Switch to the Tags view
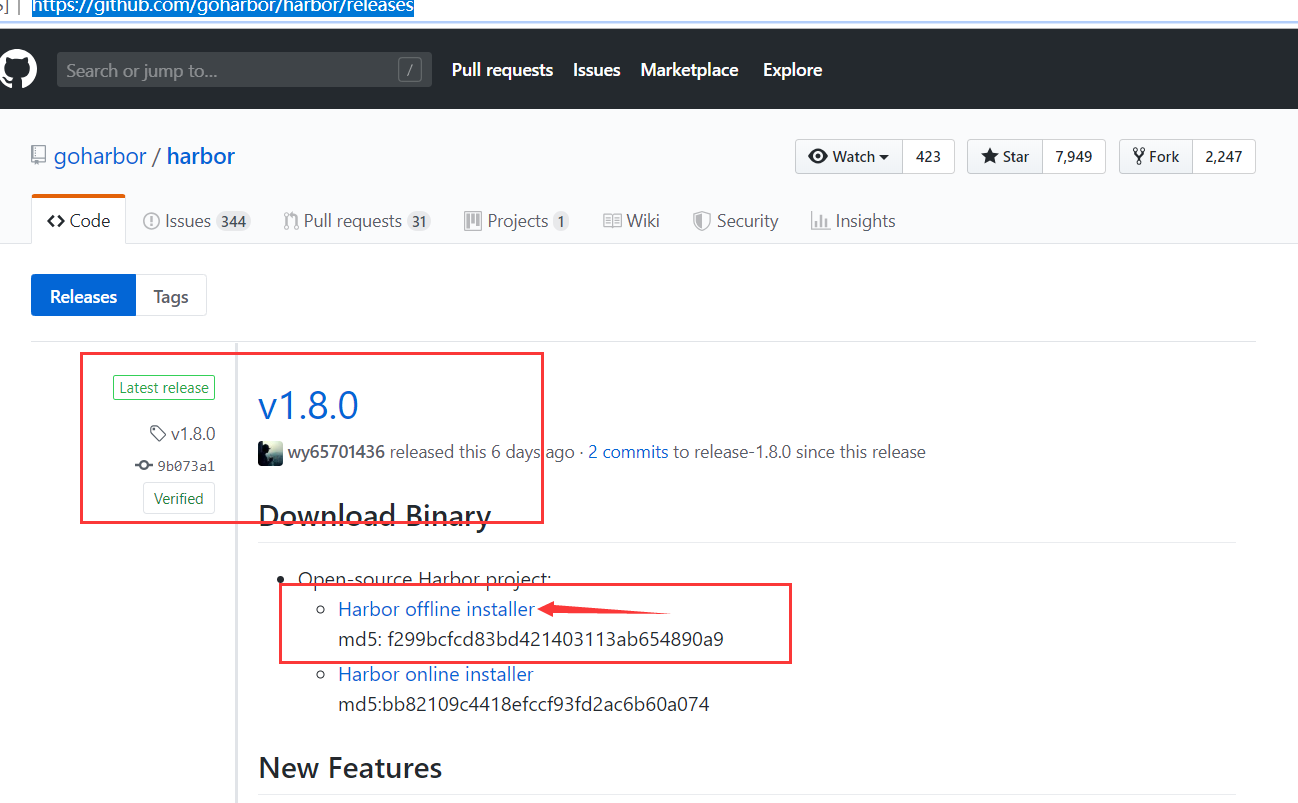The width and height of the screenshot is (1298, 803). tap(171, 296)
